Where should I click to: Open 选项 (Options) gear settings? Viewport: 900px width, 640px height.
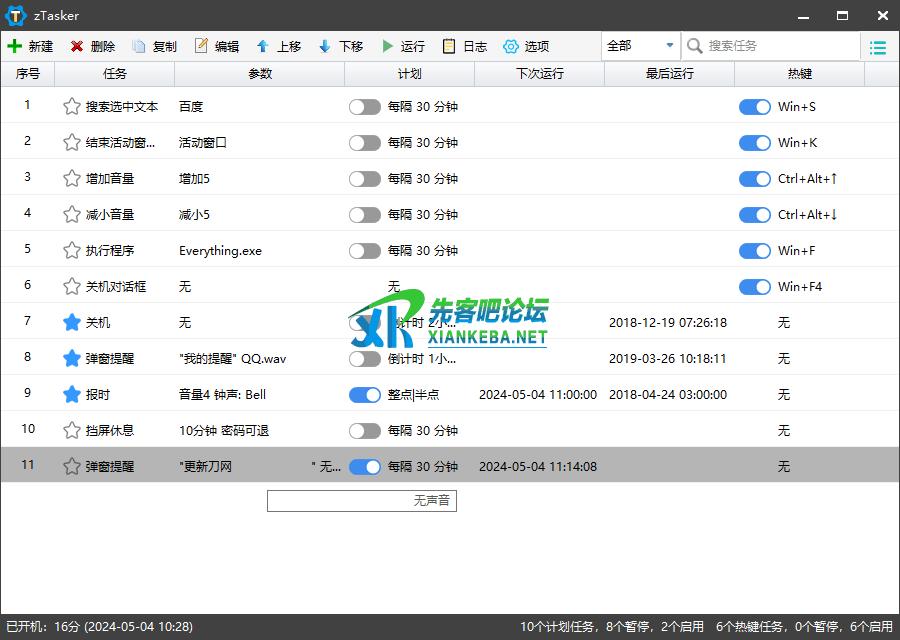pyautogui.click(x=511, y=46)
